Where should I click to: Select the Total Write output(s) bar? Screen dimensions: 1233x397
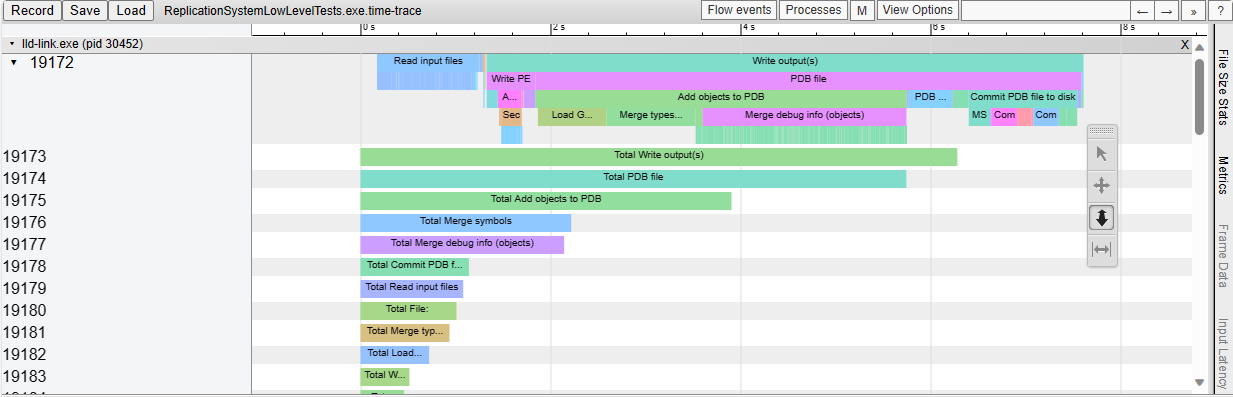[x=658, y=156]
